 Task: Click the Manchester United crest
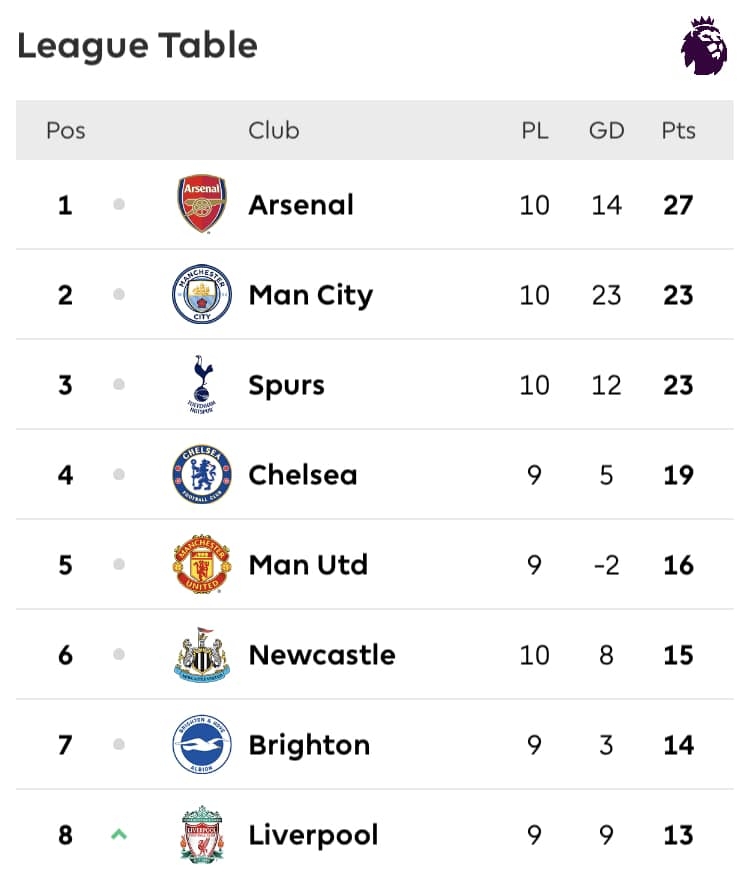point(201,564)
